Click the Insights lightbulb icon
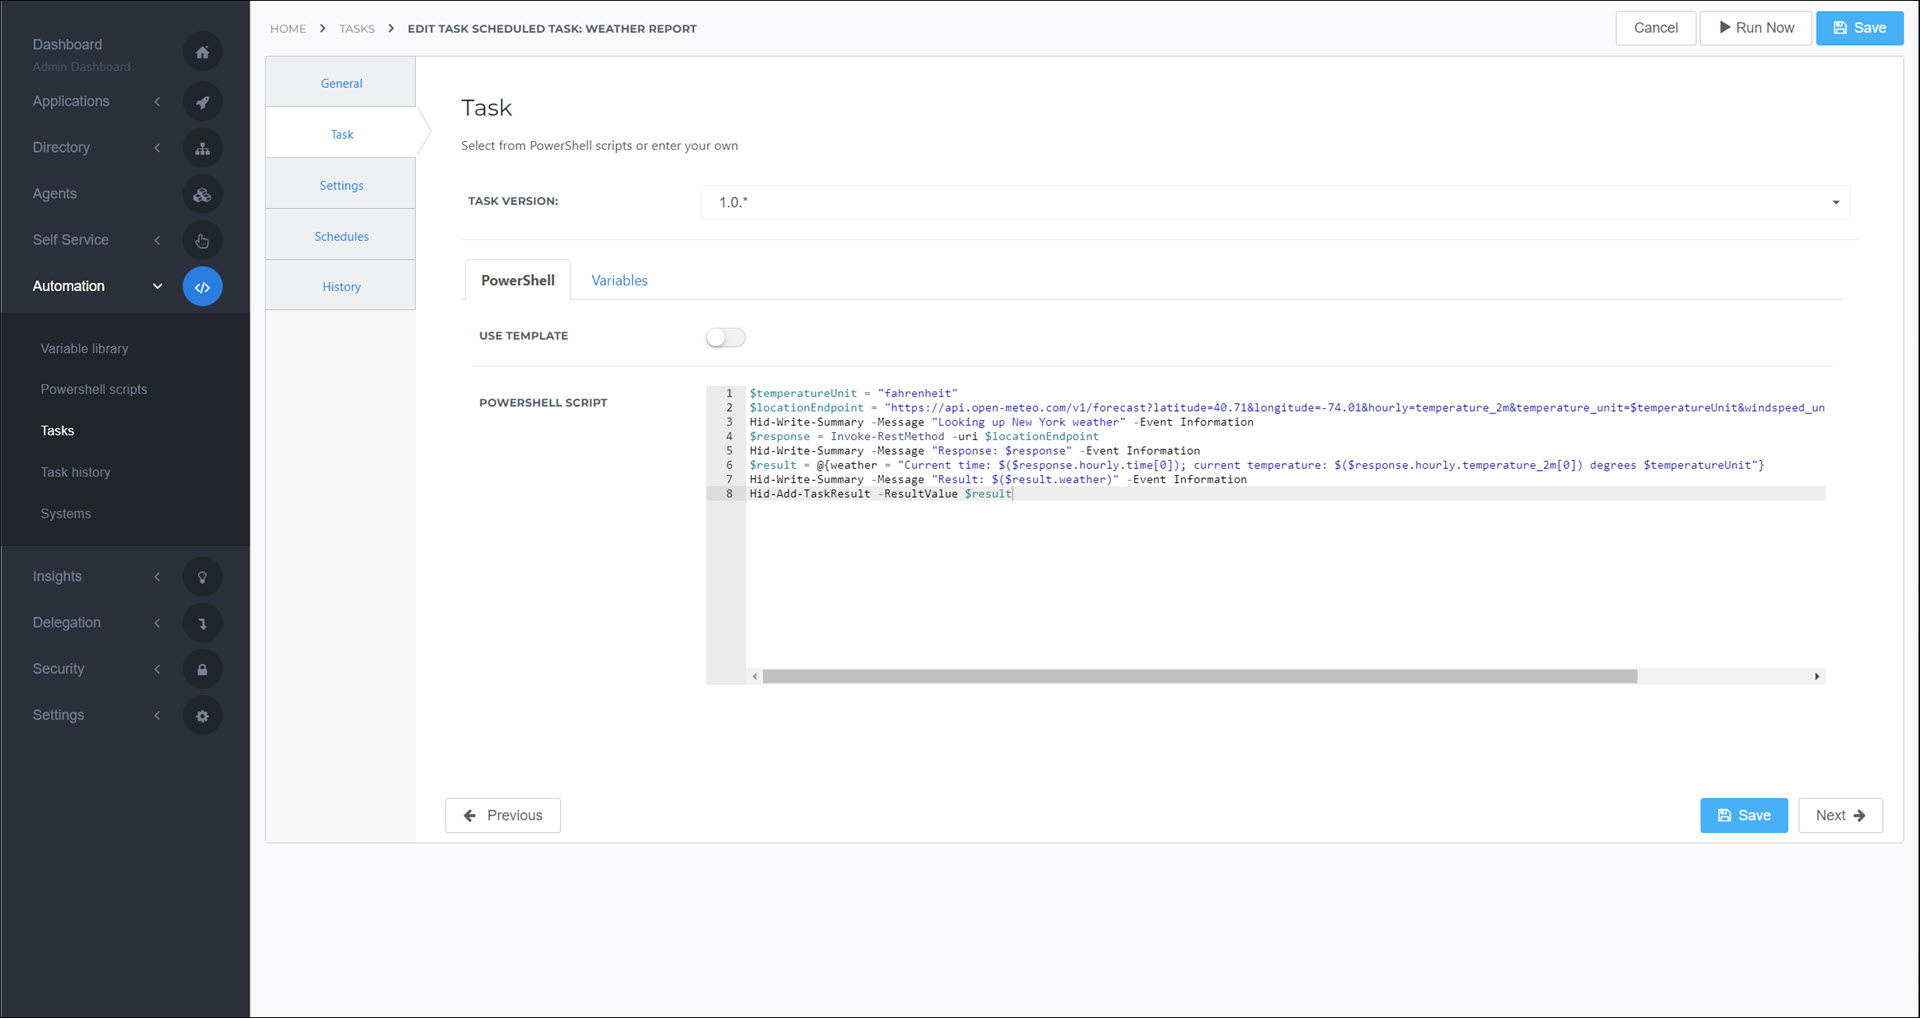 (202, 577)
